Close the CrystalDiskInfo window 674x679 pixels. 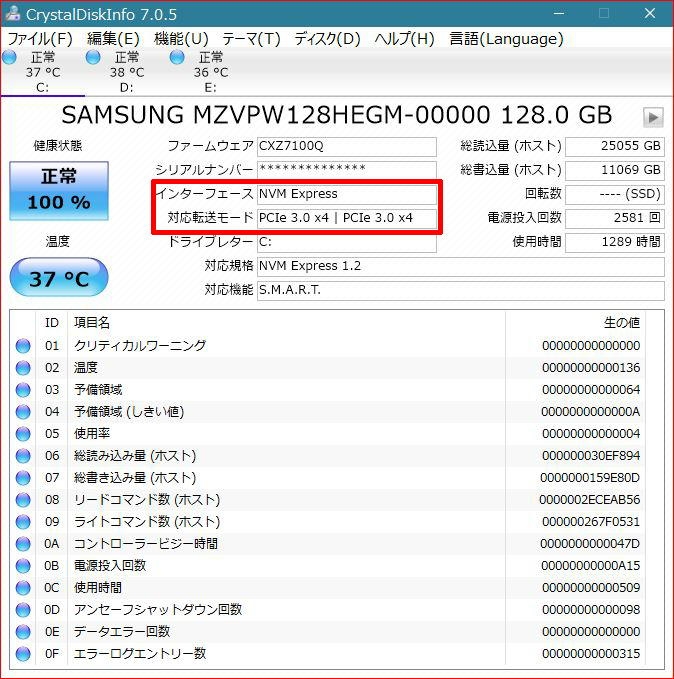pyautogui.click(x=650, y=13)
